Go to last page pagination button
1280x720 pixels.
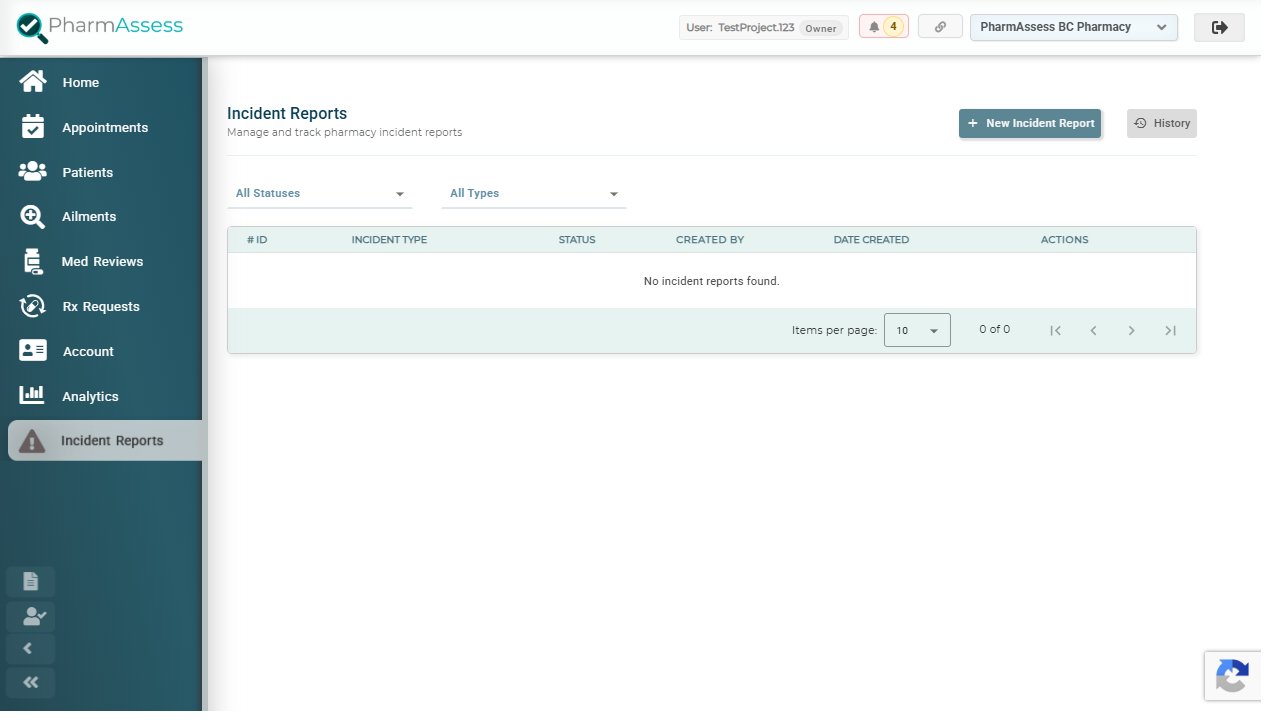click(1170, 330)
